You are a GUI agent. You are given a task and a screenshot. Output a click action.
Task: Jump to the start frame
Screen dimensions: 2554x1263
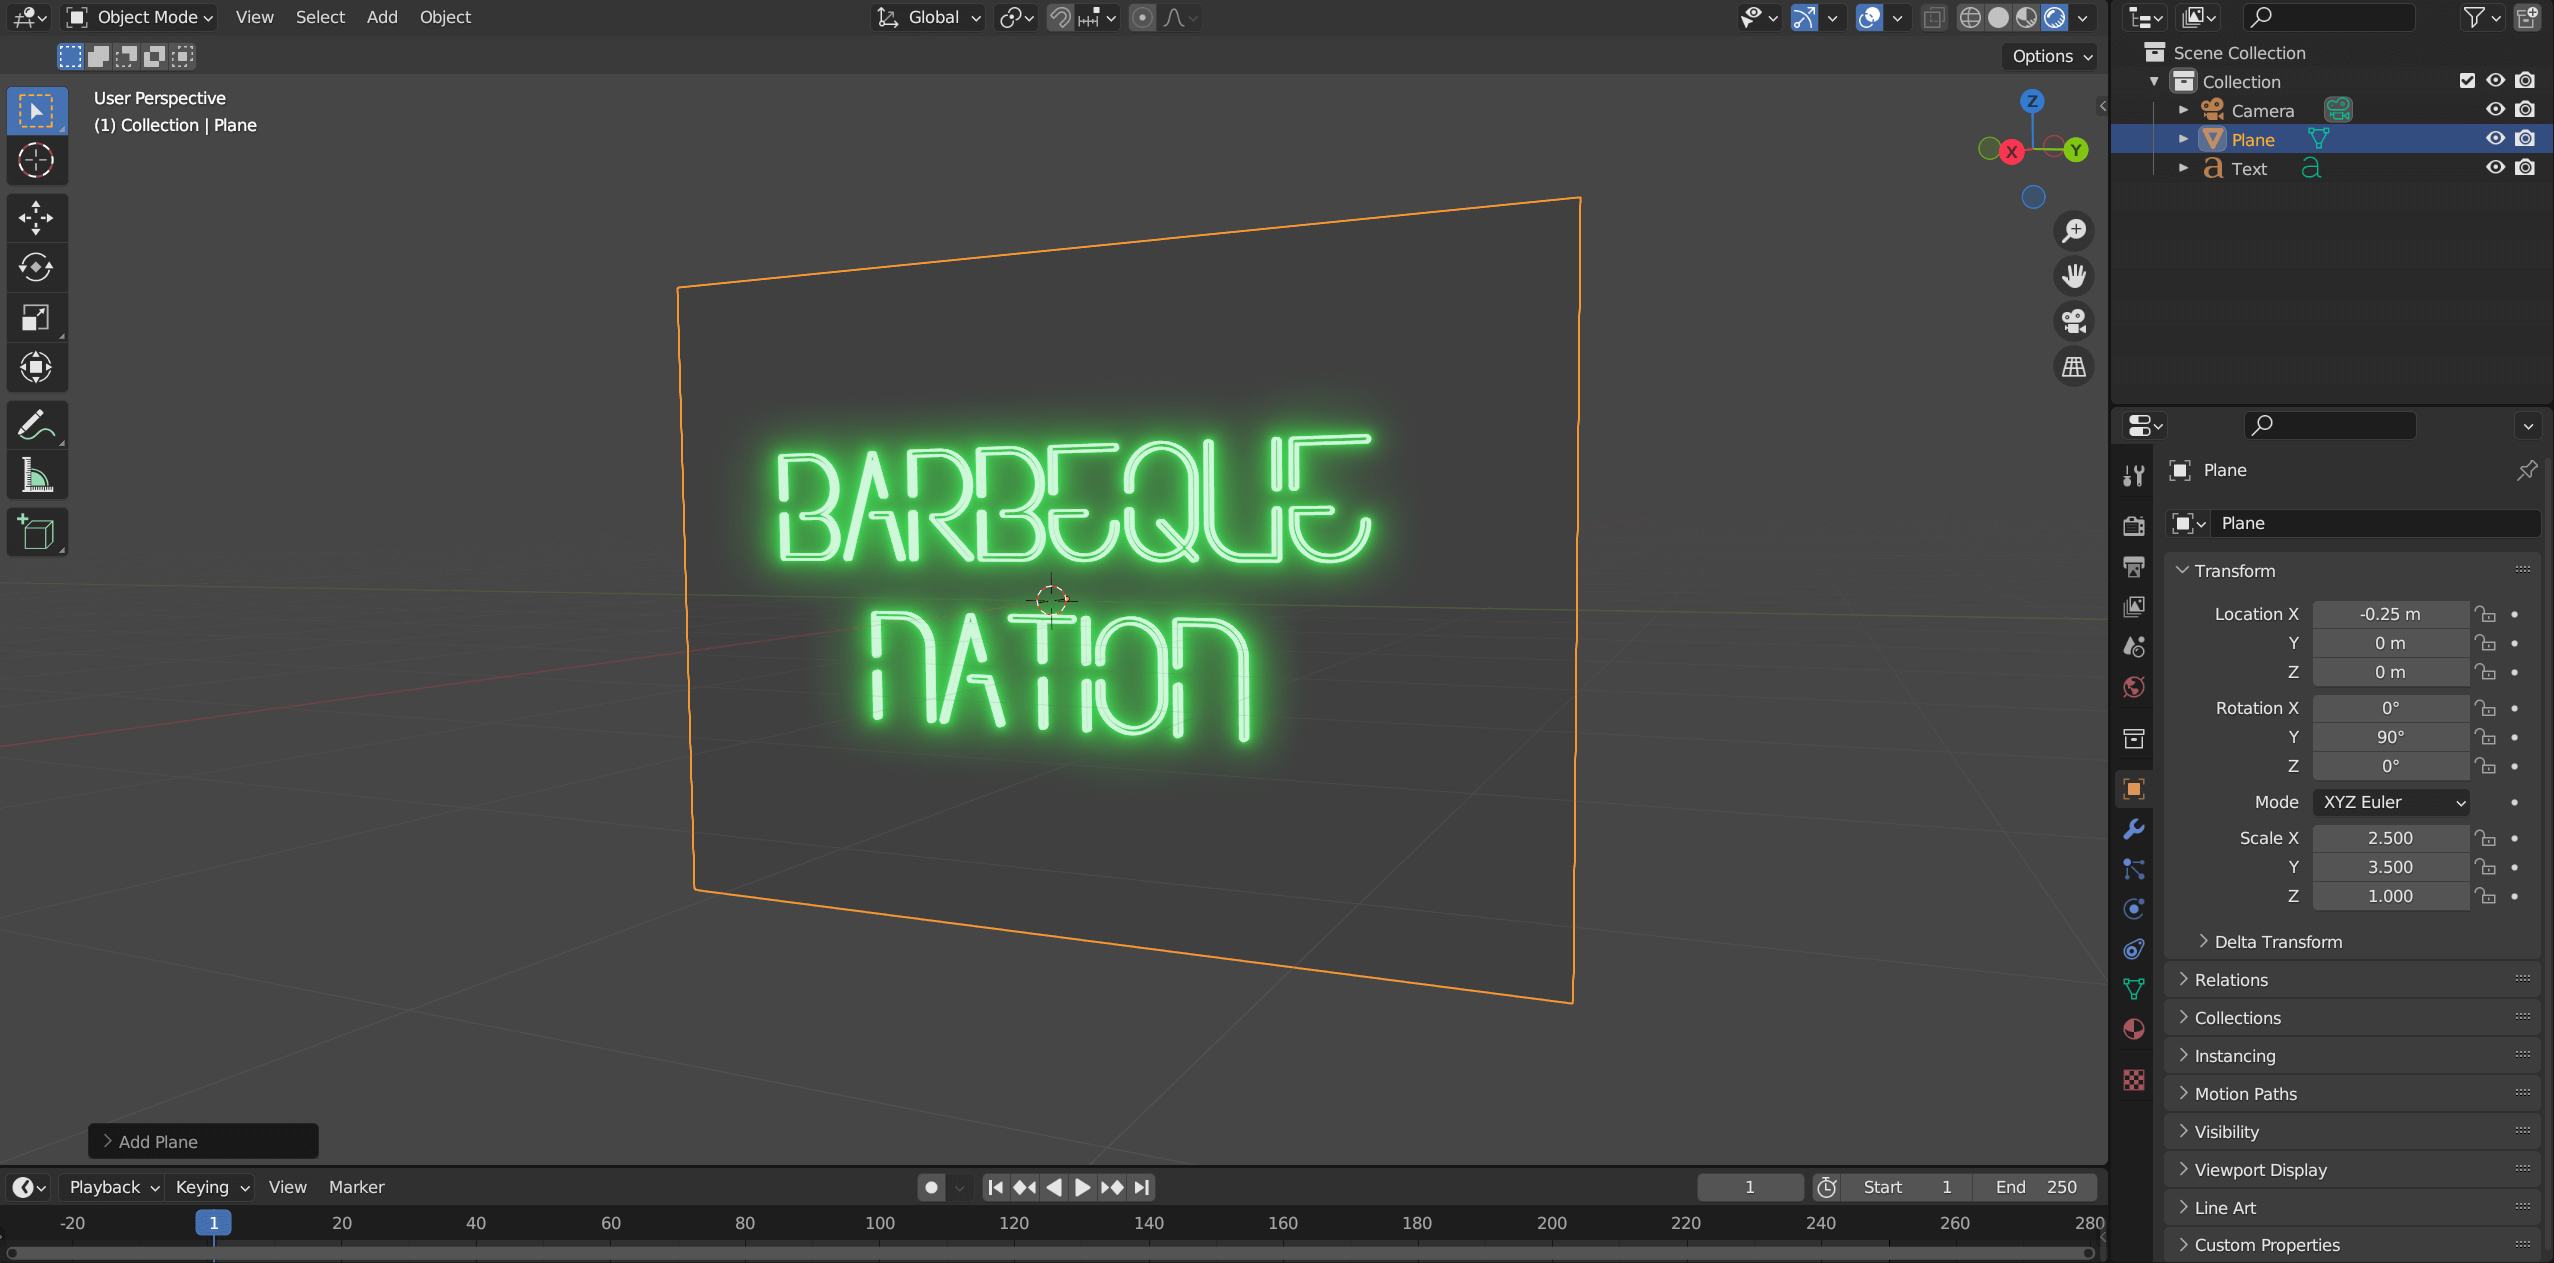[995, 1187]
